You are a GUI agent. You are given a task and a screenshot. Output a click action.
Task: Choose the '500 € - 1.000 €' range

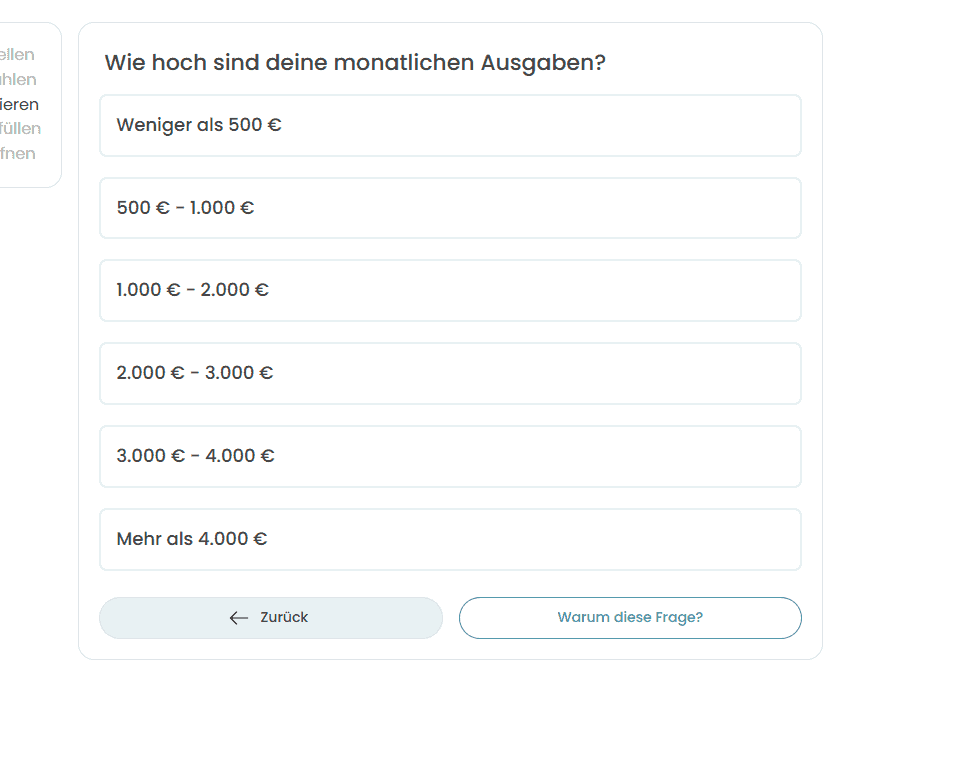450,208
